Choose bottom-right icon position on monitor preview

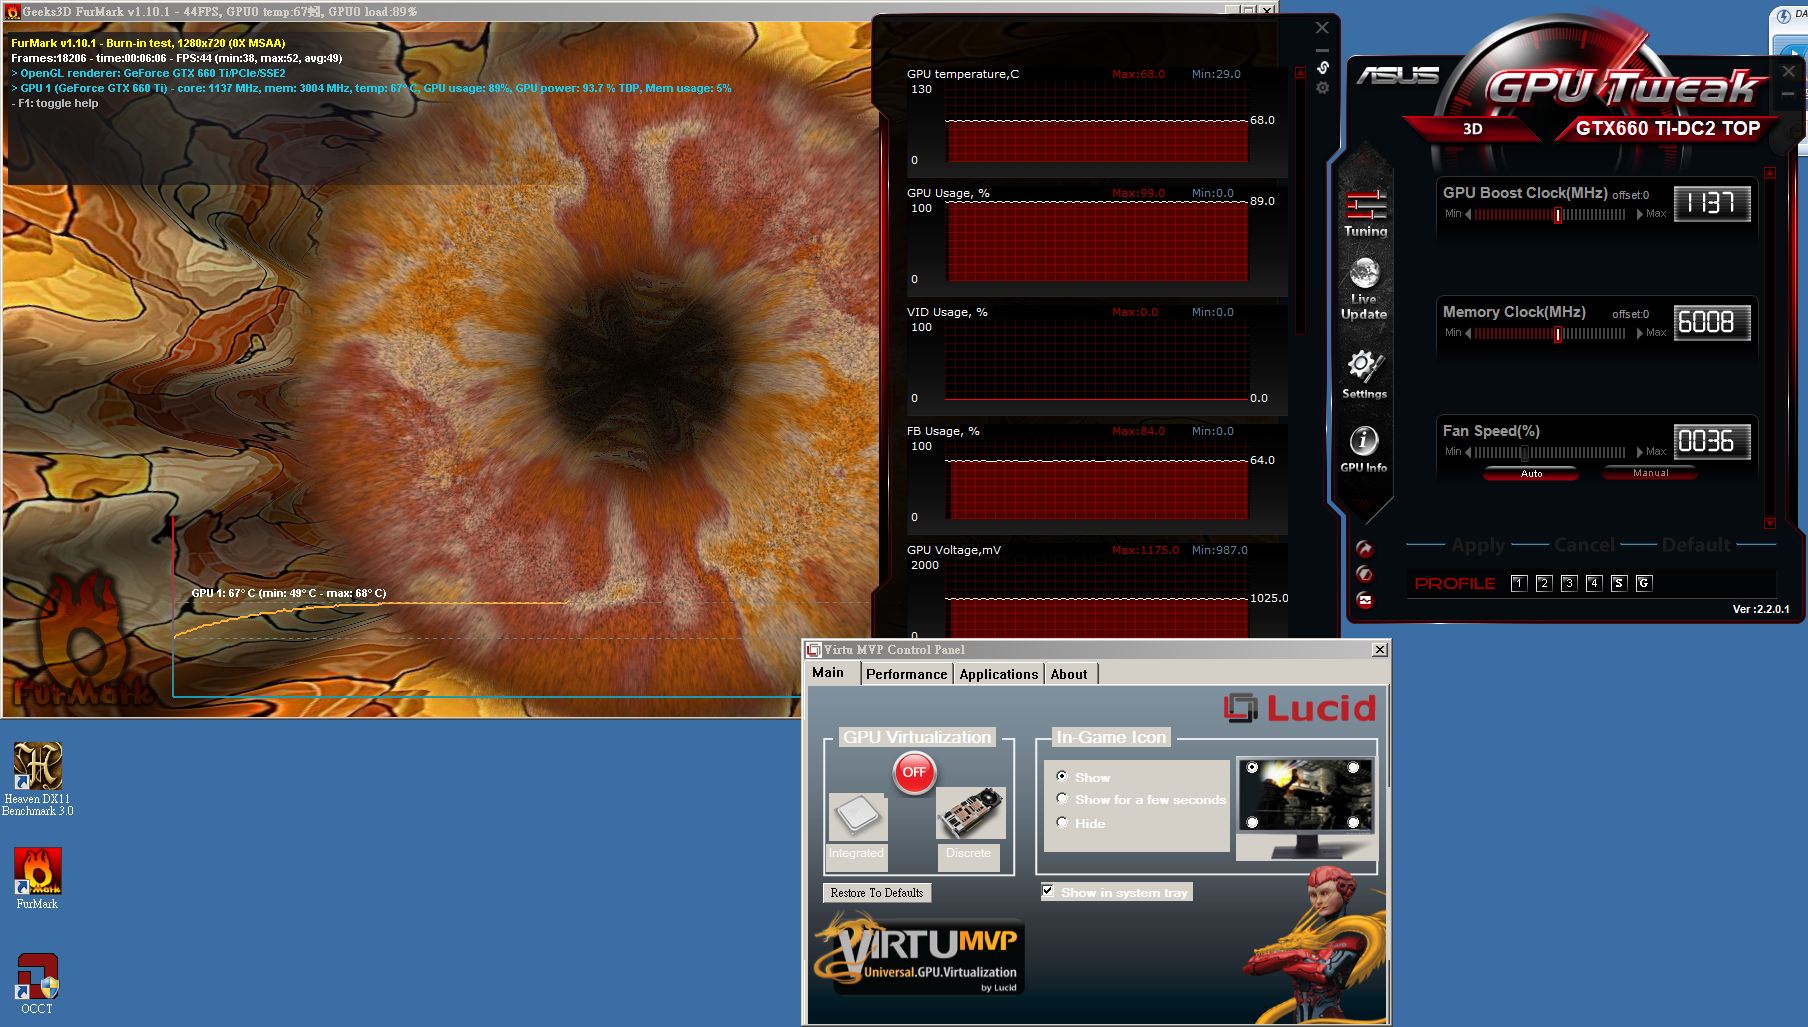pos(1353,822)
